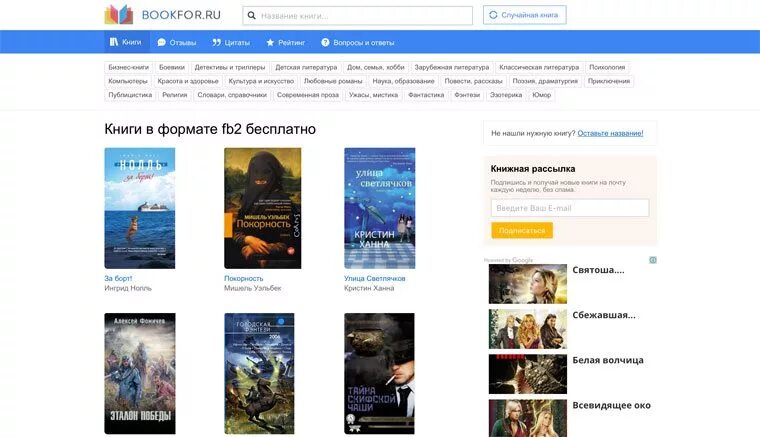Open Любовные романы category
760x437 pixels.
tap(333, 81)
